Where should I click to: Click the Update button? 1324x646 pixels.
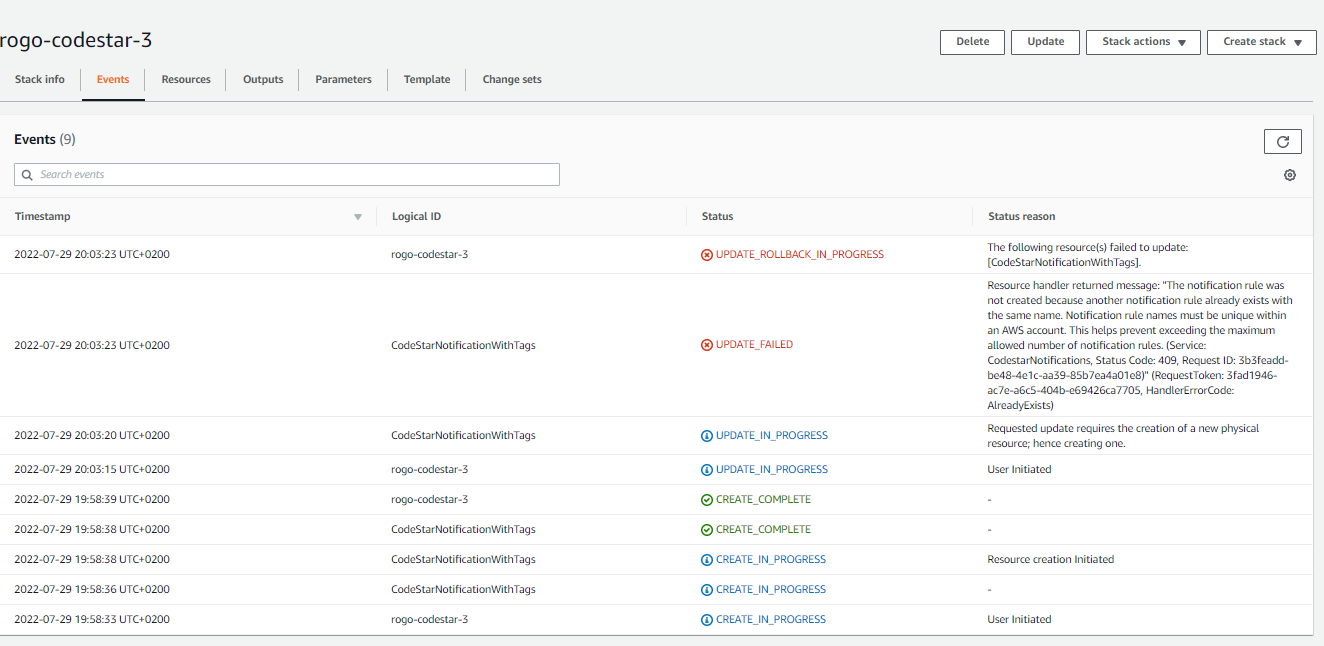tap(1045, 42)
